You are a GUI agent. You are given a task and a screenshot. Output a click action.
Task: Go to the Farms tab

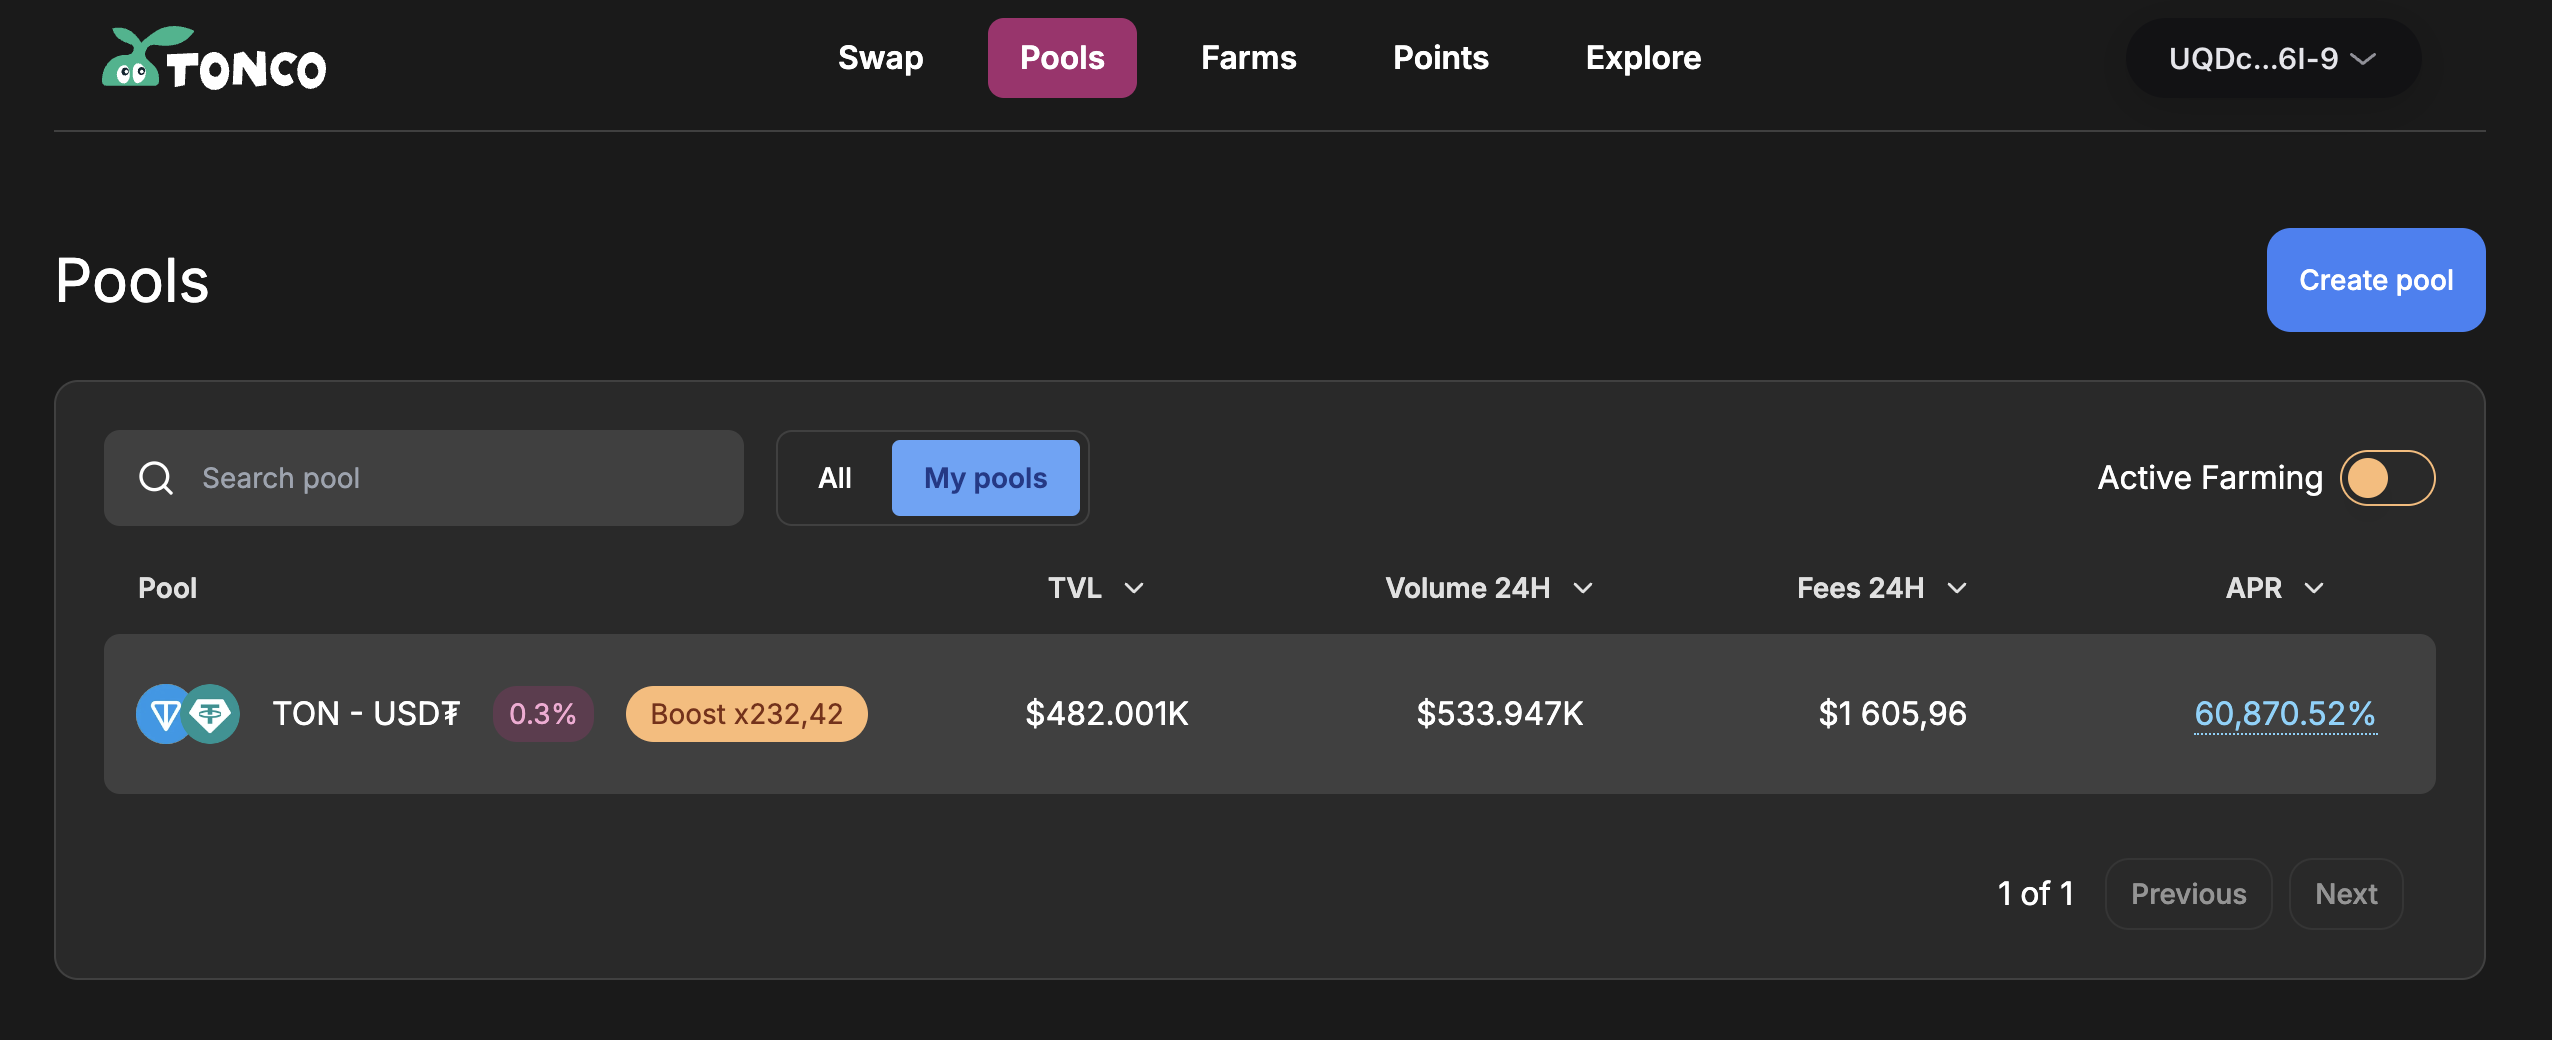point(1248,58)
